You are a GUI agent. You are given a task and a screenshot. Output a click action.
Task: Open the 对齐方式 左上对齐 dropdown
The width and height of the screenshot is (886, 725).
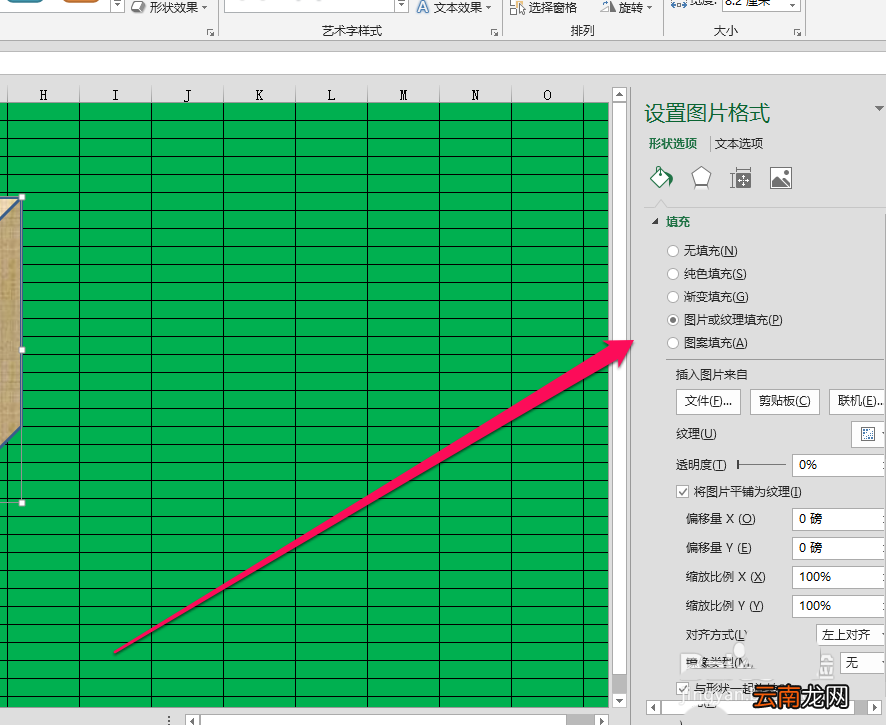[x=850, y=635]
